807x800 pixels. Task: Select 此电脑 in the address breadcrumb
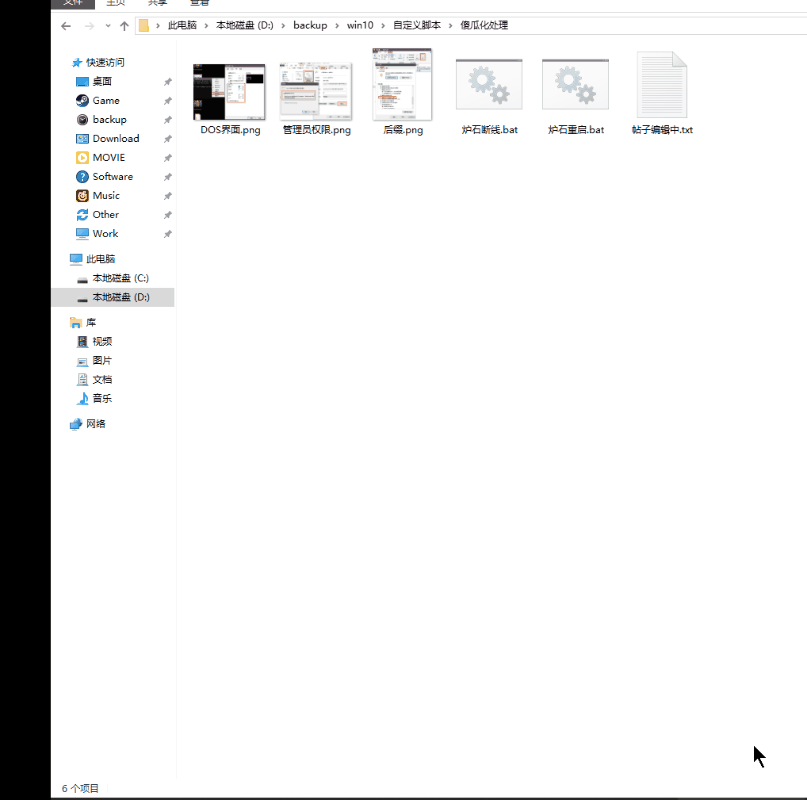click(182, 25)
